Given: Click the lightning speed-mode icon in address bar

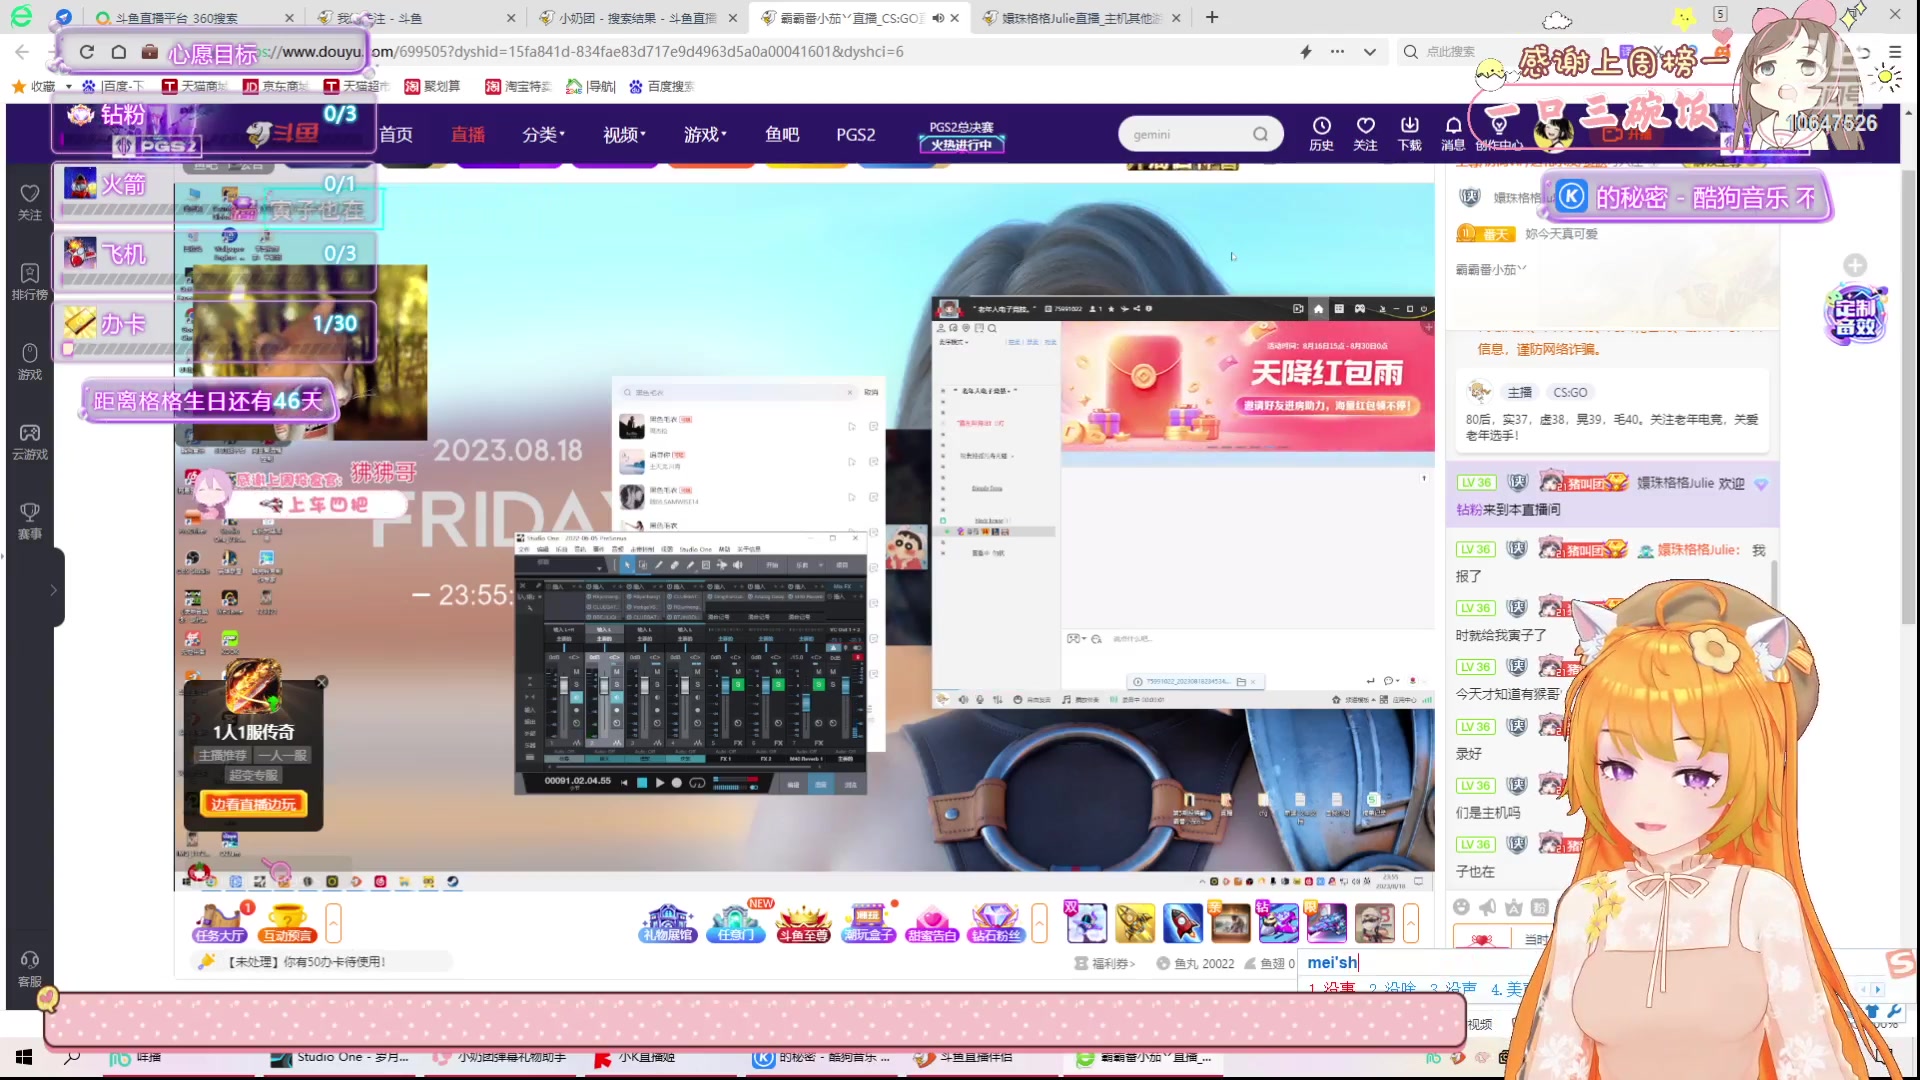Looking at the screenshot, I should click(x=1305, y=52).
